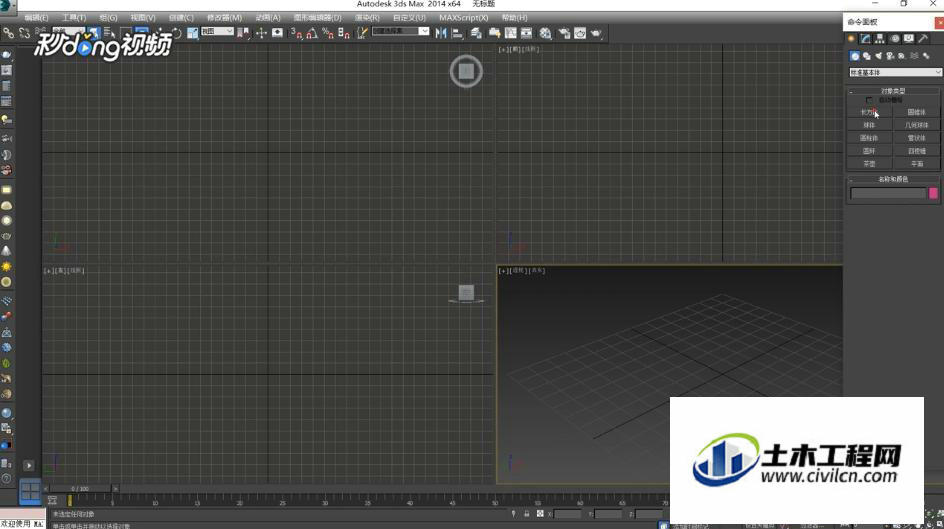Open the Material Editor icon
This screenshot has width=944, height=529.
(x=545, y=32)
